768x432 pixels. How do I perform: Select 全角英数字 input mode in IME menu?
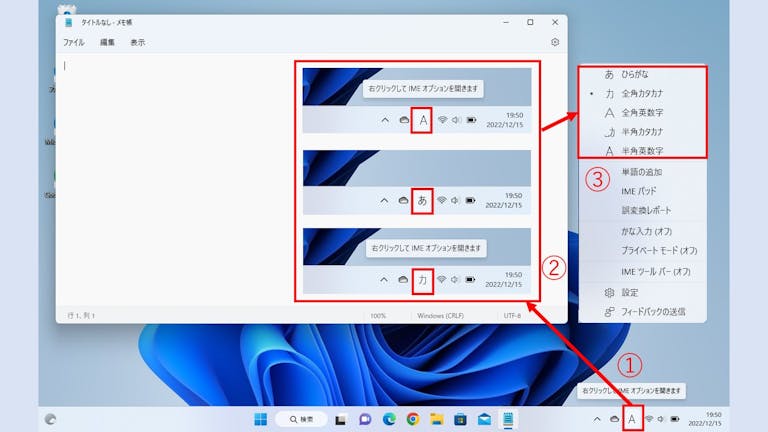[x=642, y=113]
